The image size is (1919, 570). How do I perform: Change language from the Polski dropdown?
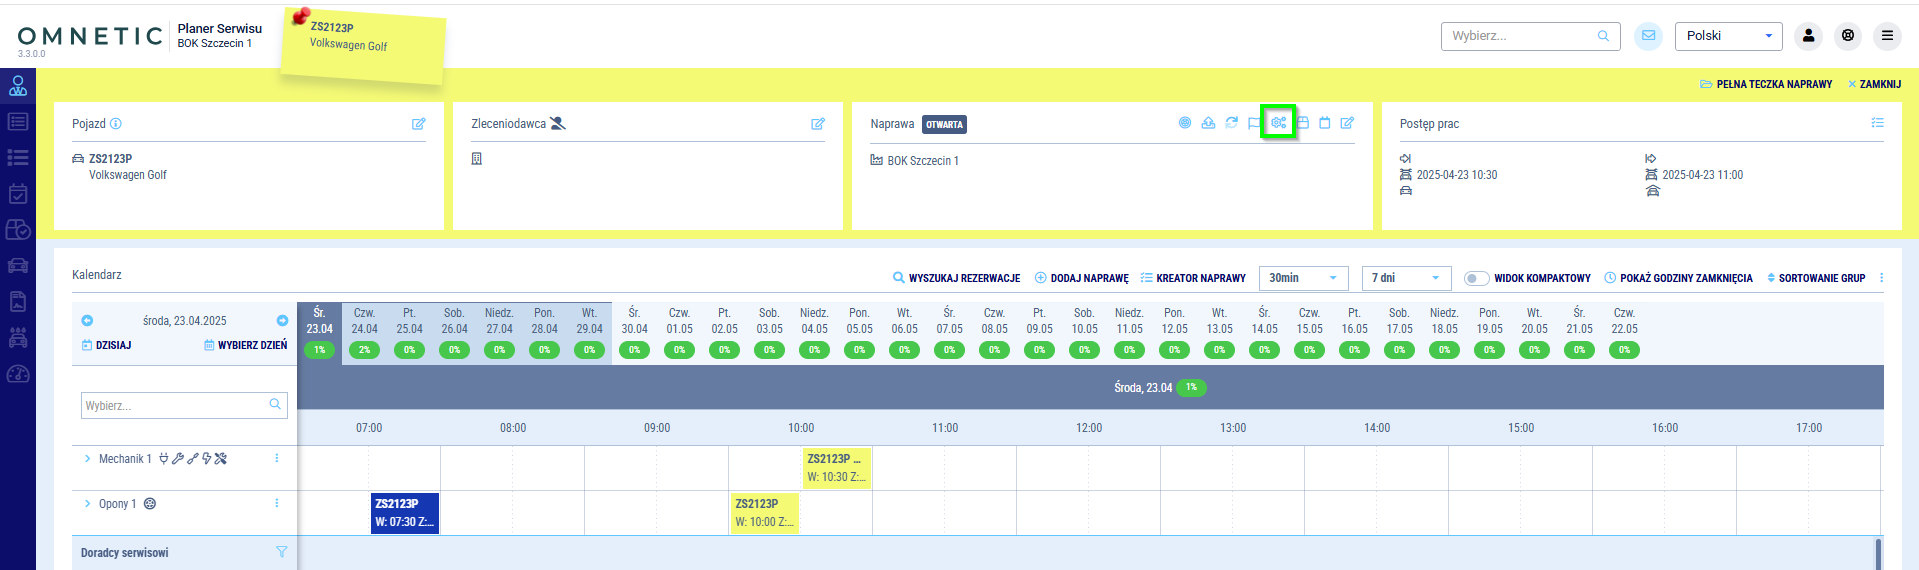[x=1728, y=36]
